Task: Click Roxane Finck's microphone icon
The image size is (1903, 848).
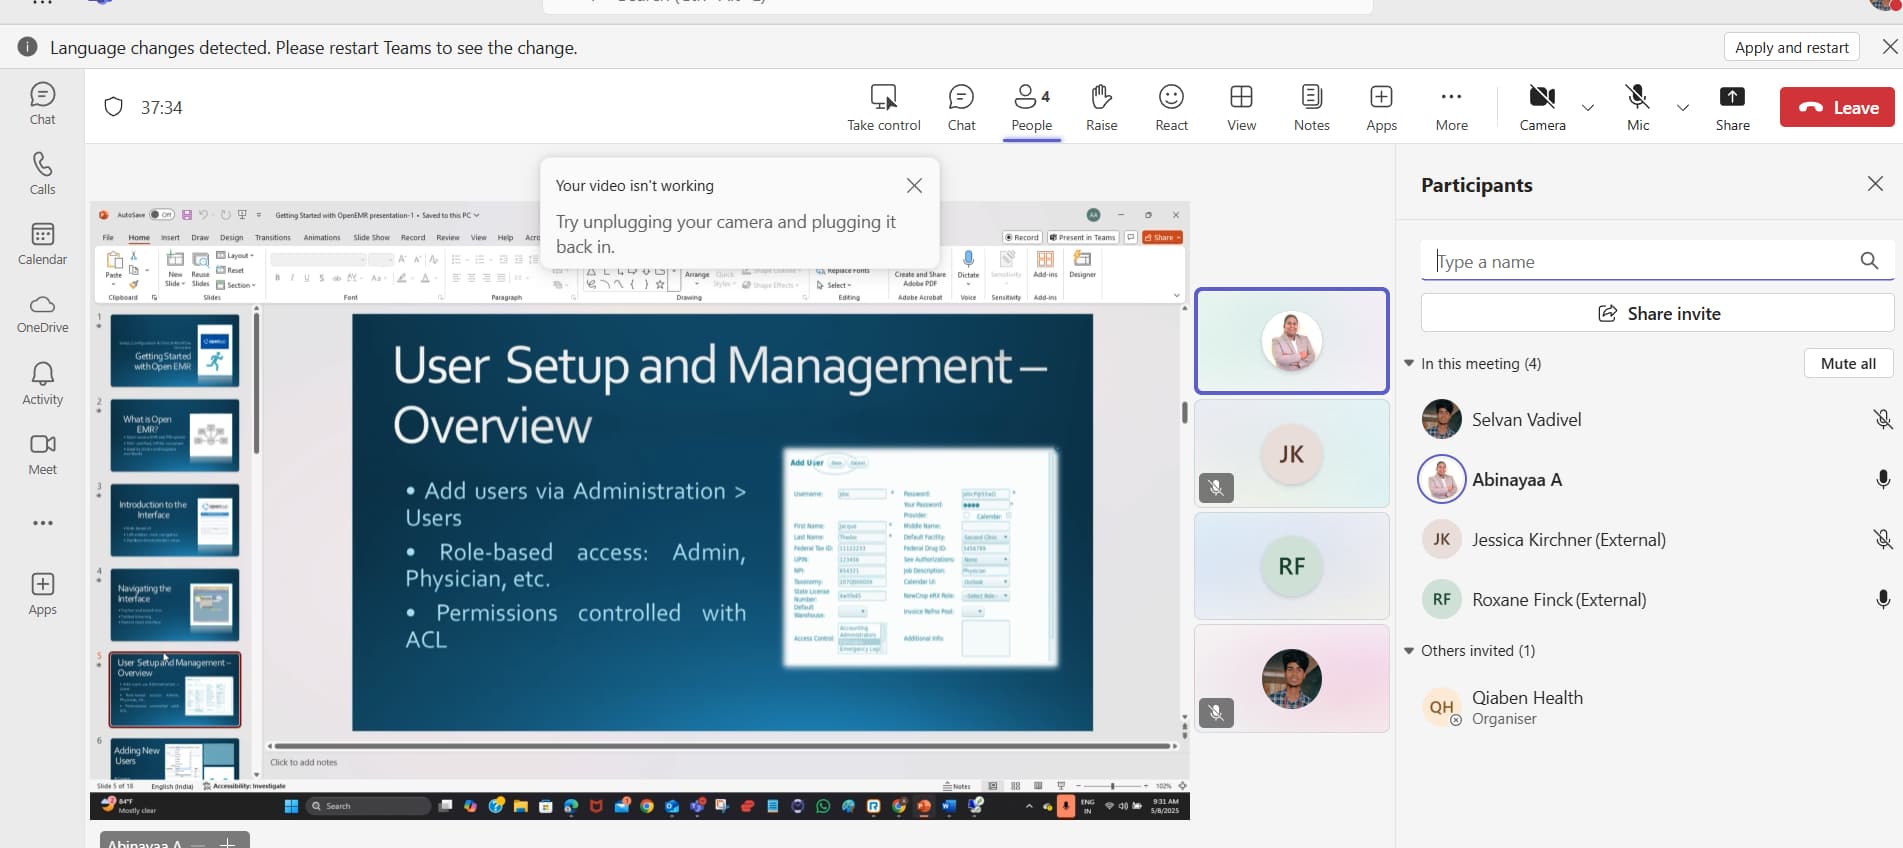Action: [x=1883, y=600]
